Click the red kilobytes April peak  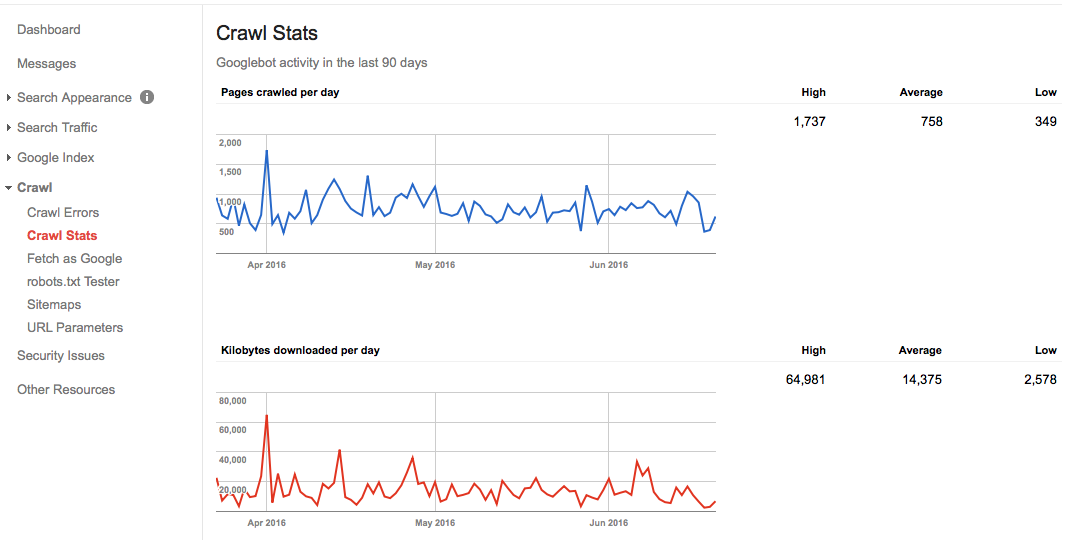[266, 416]
